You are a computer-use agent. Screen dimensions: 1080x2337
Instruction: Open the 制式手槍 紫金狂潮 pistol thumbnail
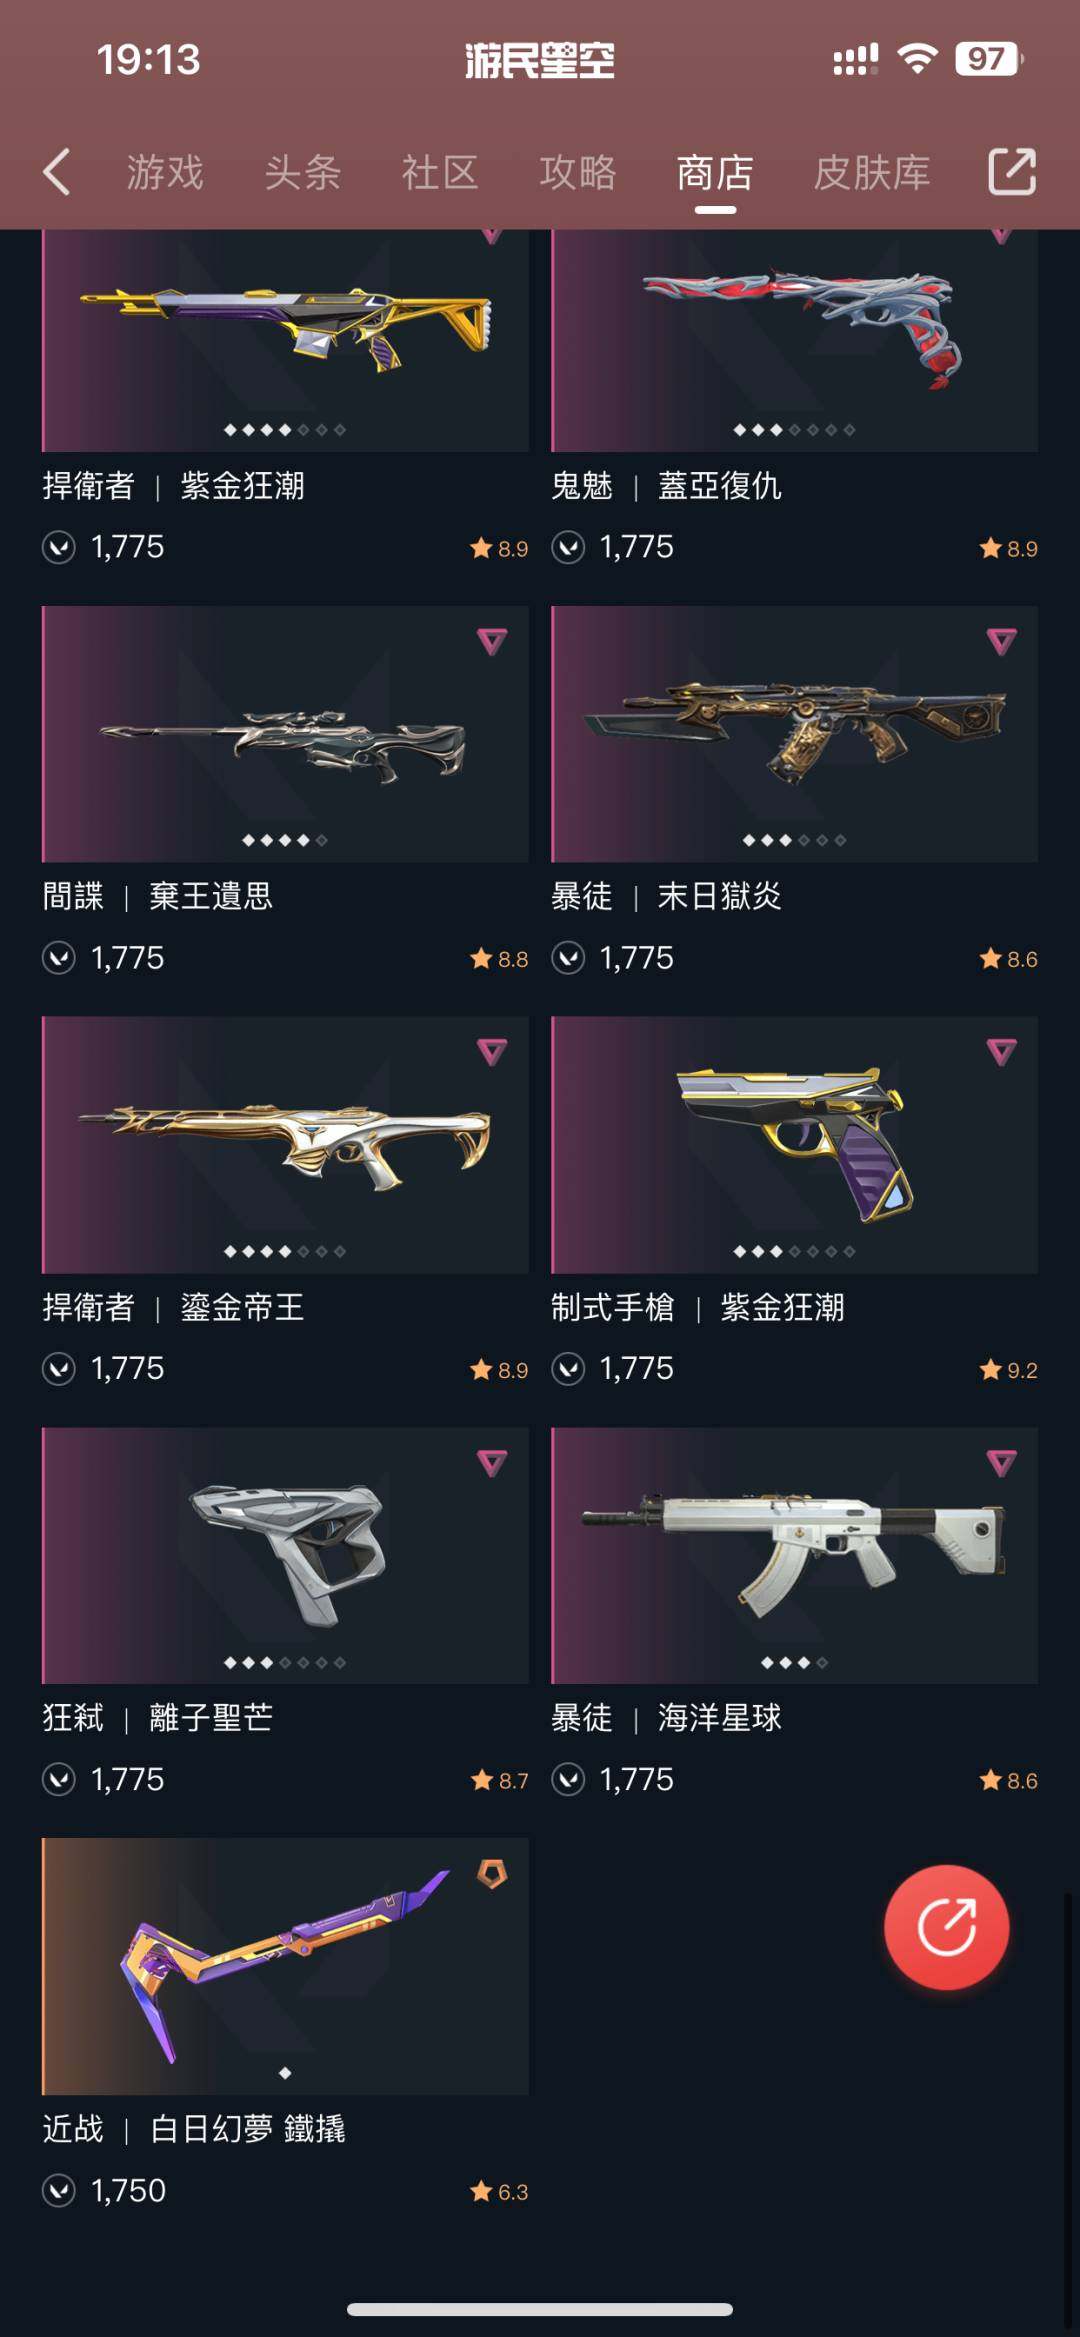coord(794,1145)
